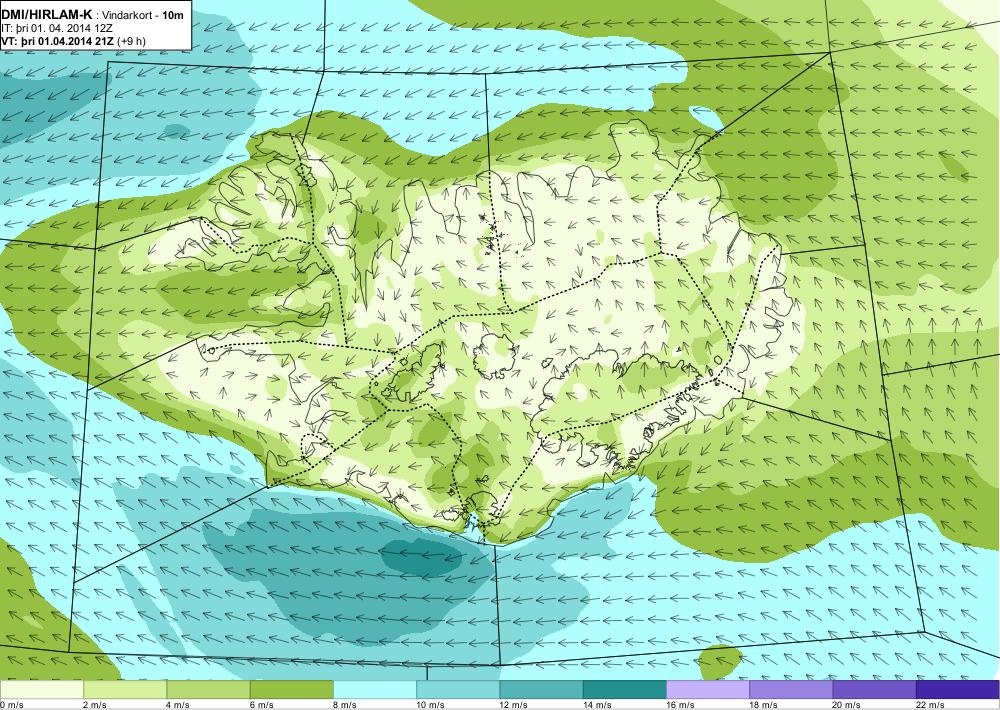Click the "22 m/s" legend label
The image size is (1000, 710).
[930, 705]
